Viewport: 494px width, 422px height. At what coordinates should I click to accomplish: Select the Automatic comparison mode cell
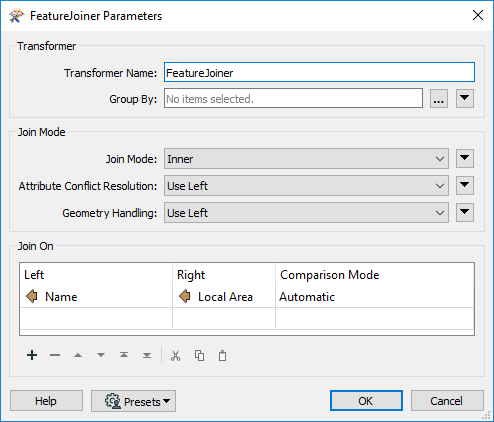click(374, 297)
